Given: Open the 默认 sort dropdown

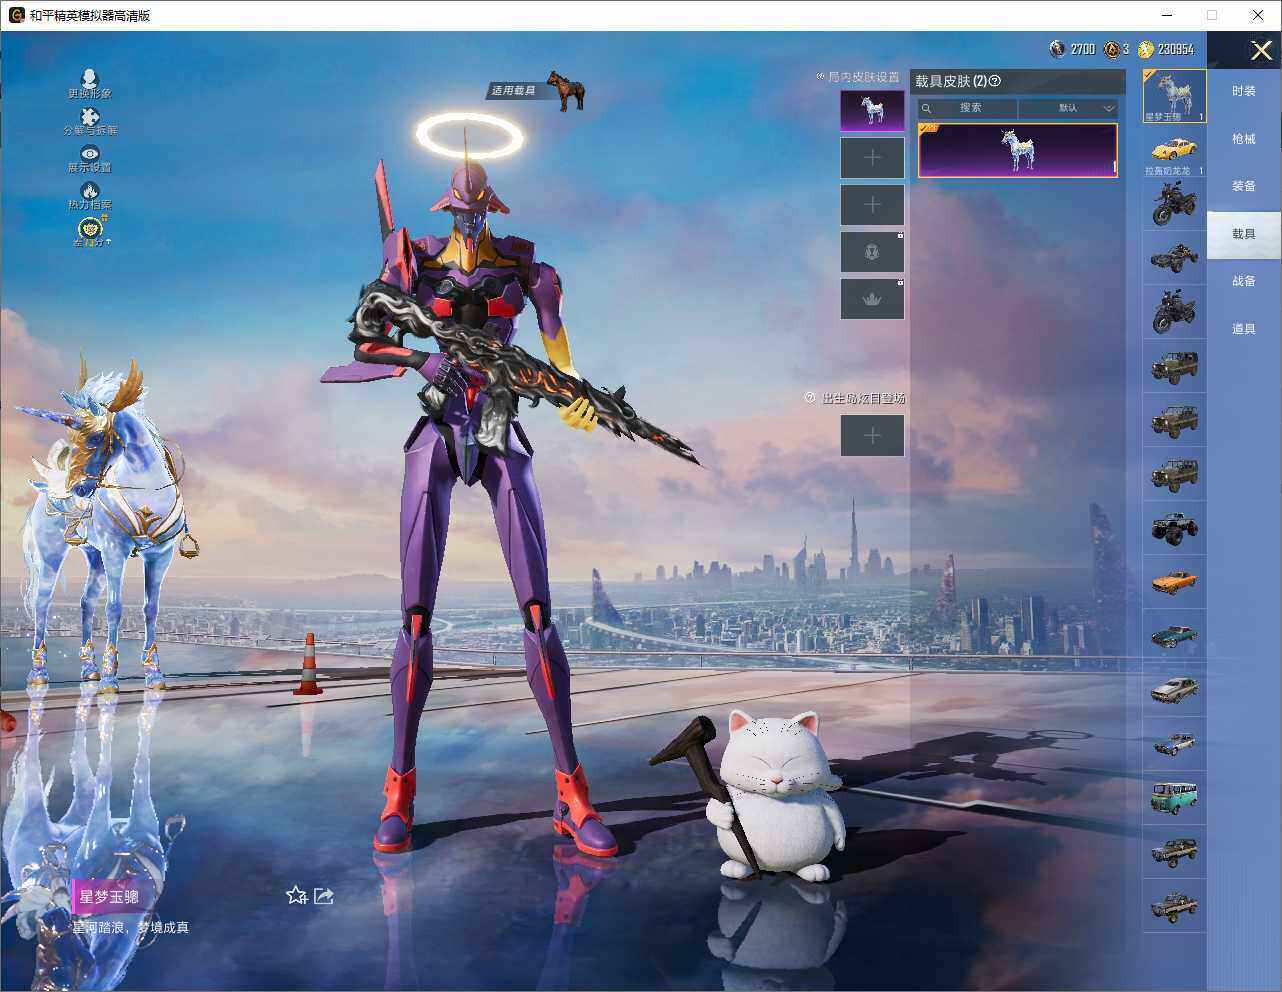Looking at the screenshot, I should (1068, 108).
